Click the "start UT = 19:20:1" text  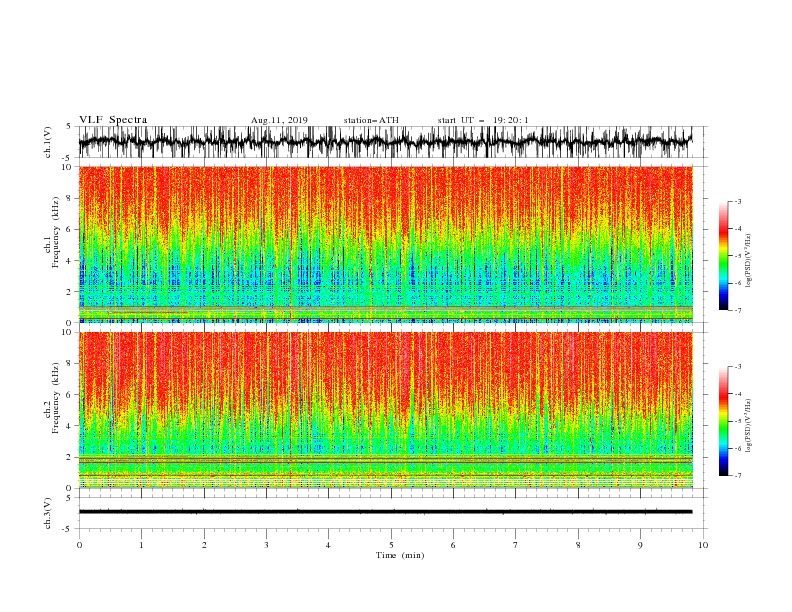point(482,120)
